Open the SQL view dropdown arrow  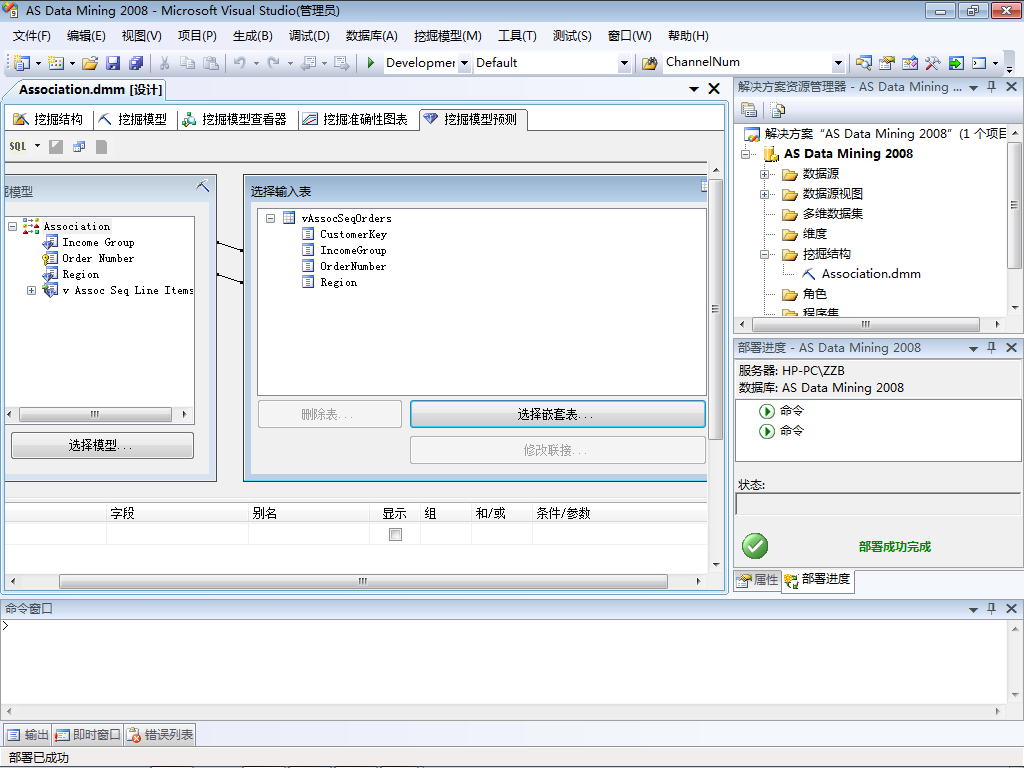pyautogui.click(x=37, y=146)
